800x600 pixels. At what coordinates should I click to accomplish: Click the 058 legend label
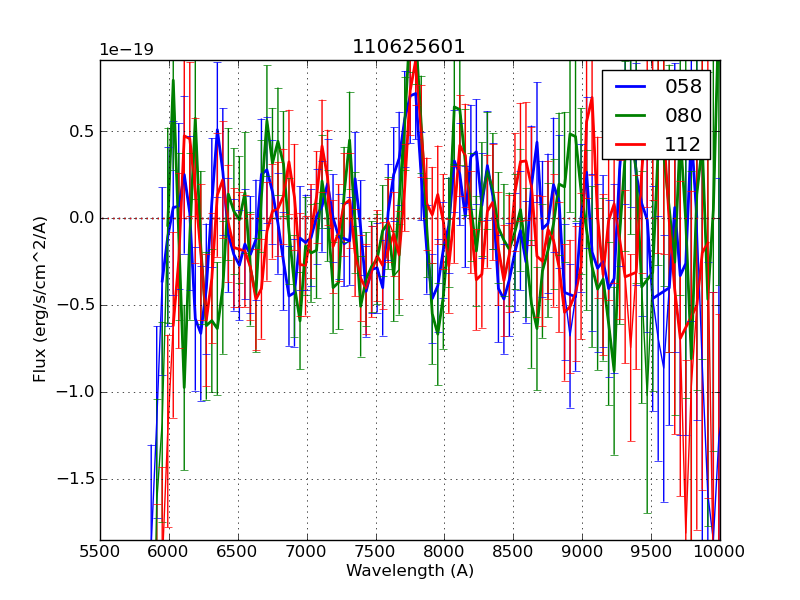(683, 87)
